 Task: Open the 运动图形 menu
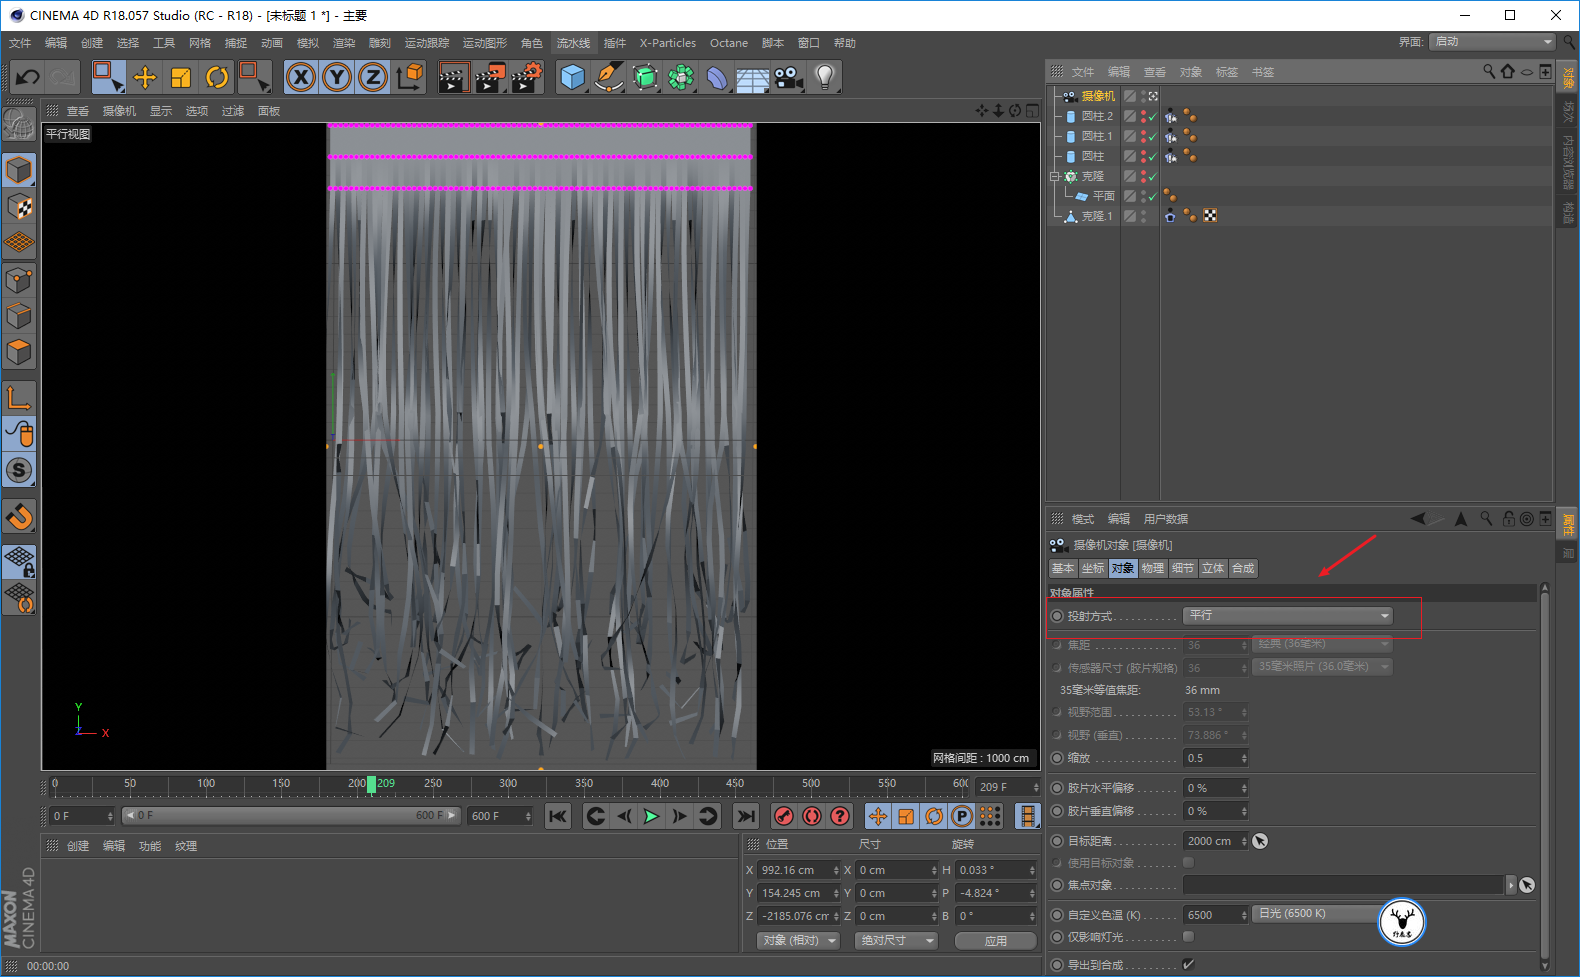tap(485, 43)
